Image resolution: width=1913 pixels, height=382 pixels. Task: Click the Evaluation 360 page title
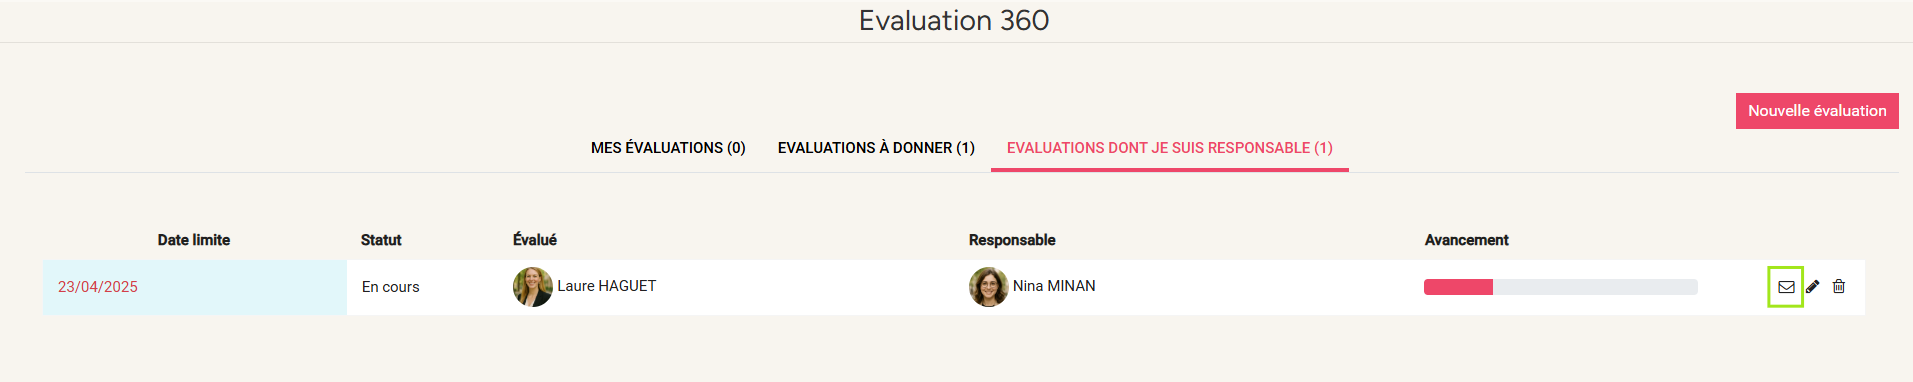(x=954, y=20)
